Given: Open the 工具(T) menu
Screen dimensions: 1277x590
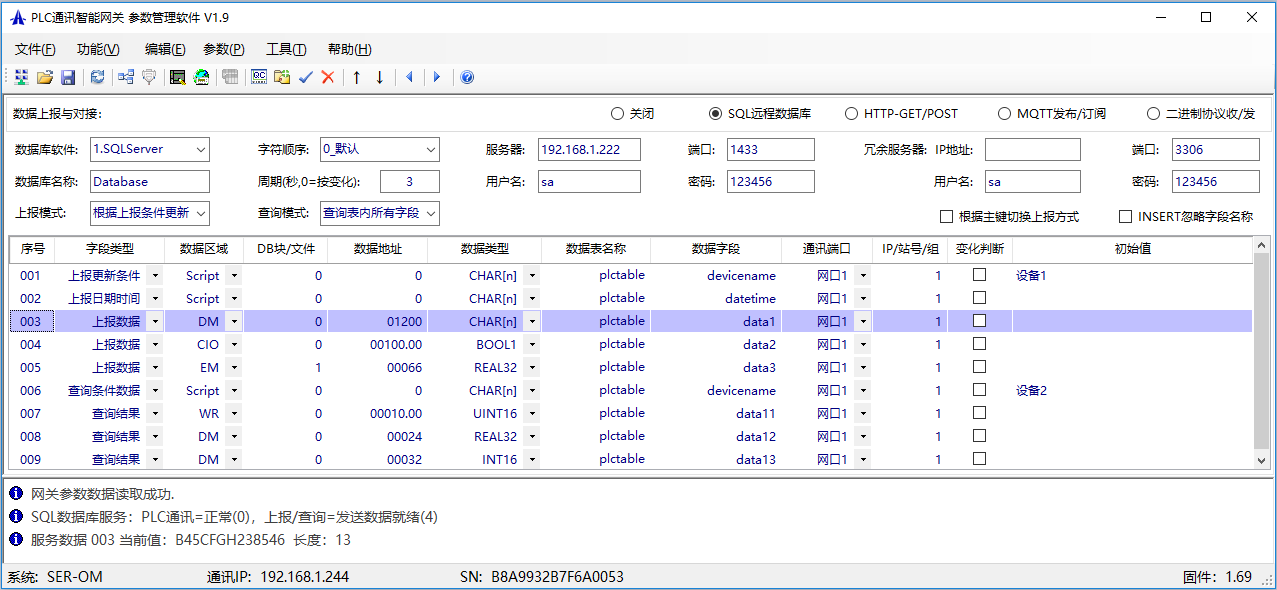Looking at the screenshot, I should 286,49.
